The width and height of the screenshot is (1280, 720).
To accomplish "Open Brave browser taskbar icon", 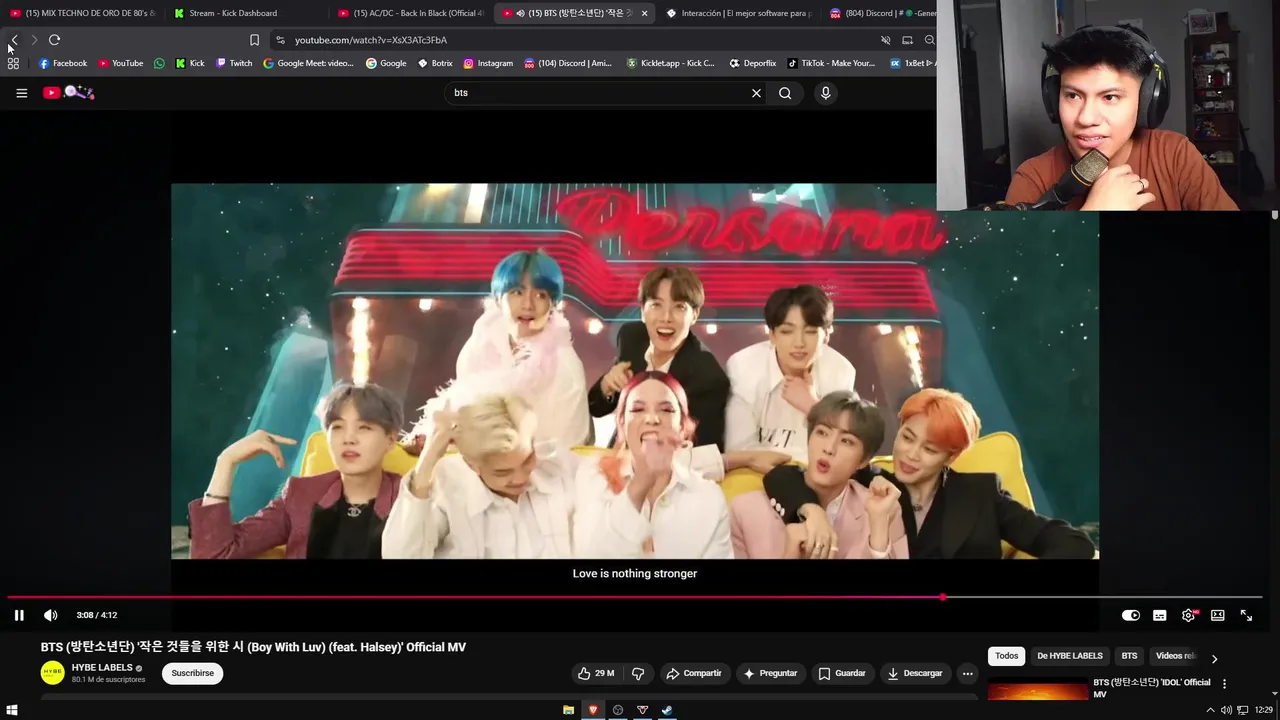I will click(593, 710).
